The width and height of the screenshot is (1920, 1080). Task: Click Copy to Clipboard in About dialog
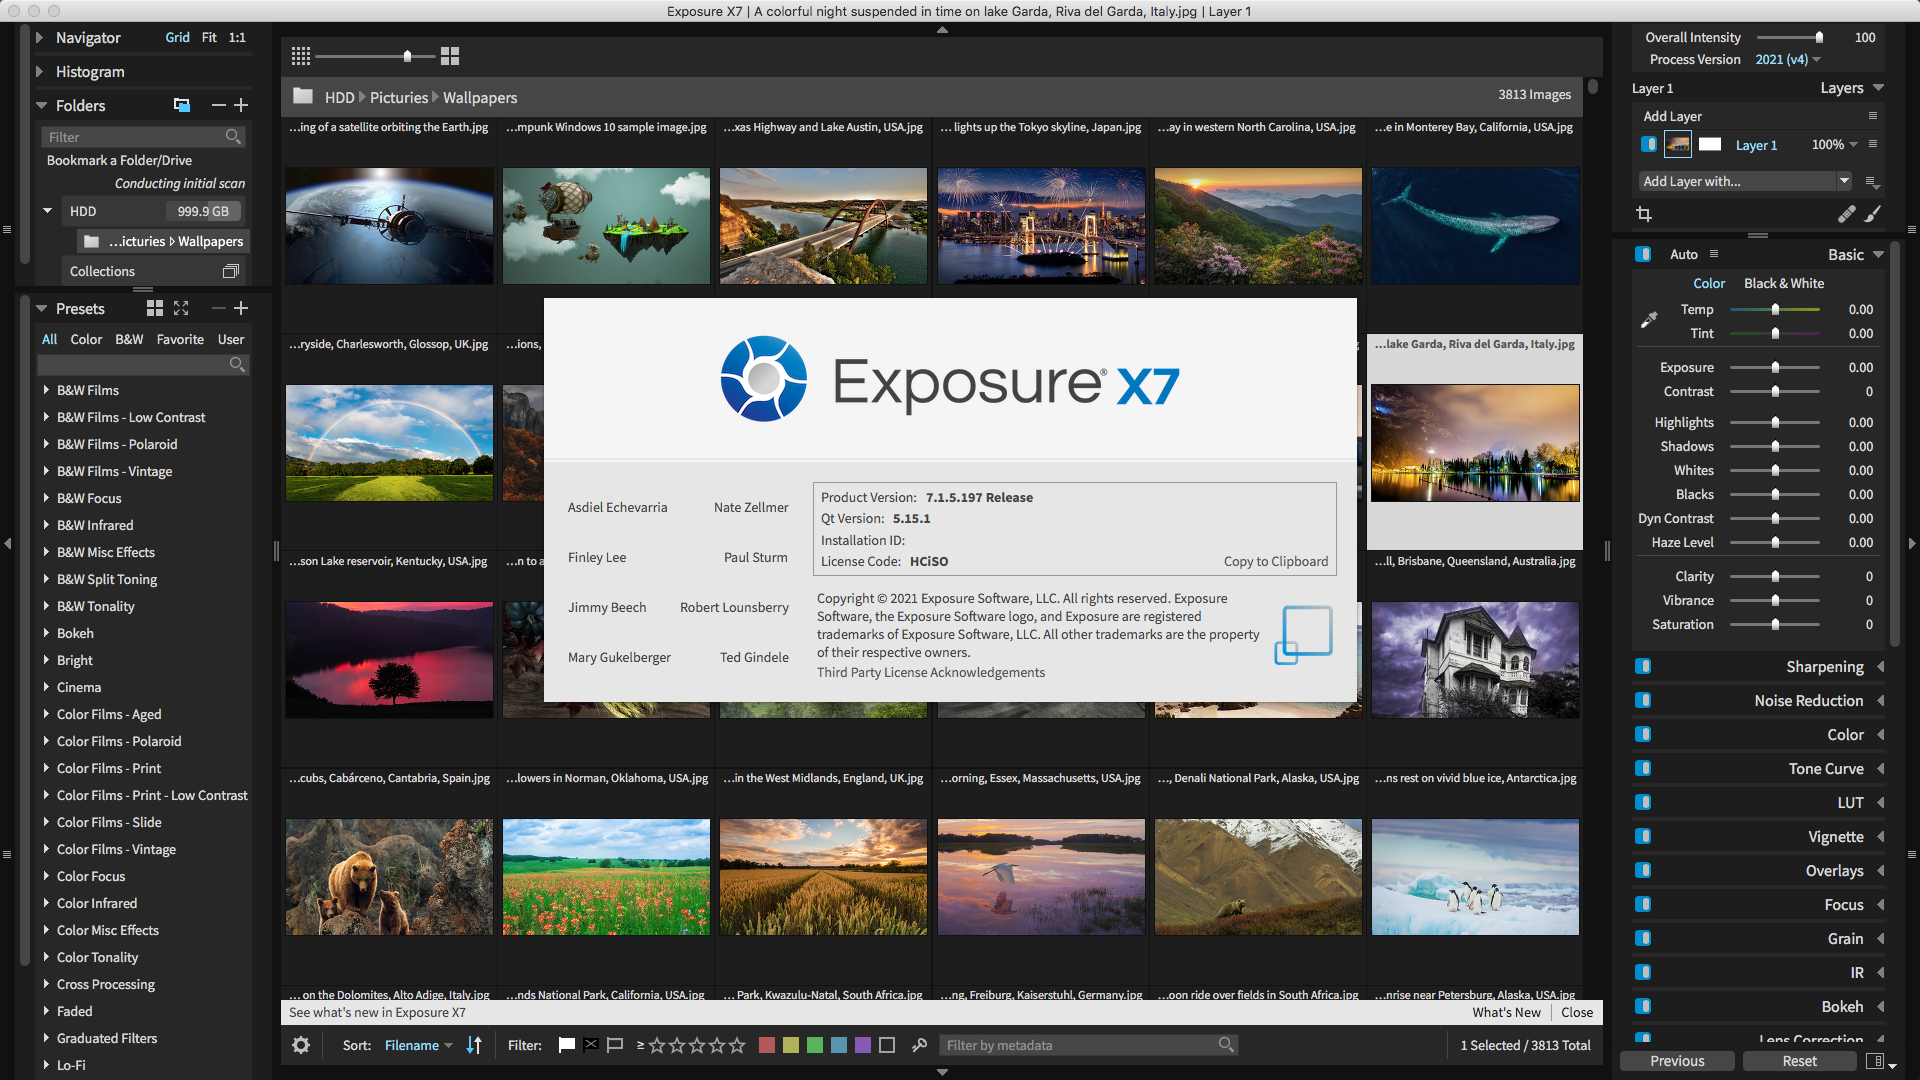(1275, 561)
